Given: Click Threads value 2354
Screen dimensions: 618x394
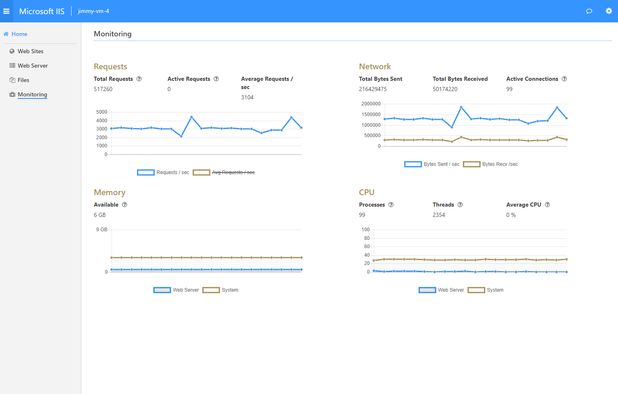Looking at the screenshot, I should pyautogui.click(x=439, y=215).
